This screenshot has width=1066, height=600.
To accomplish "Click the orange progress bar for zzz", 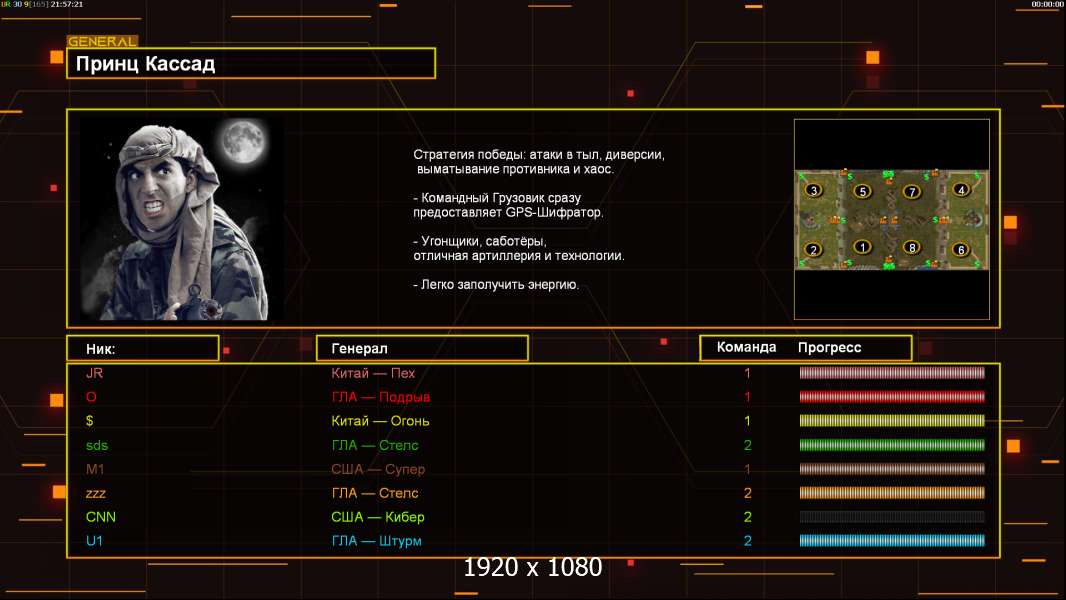I will 892,493.
